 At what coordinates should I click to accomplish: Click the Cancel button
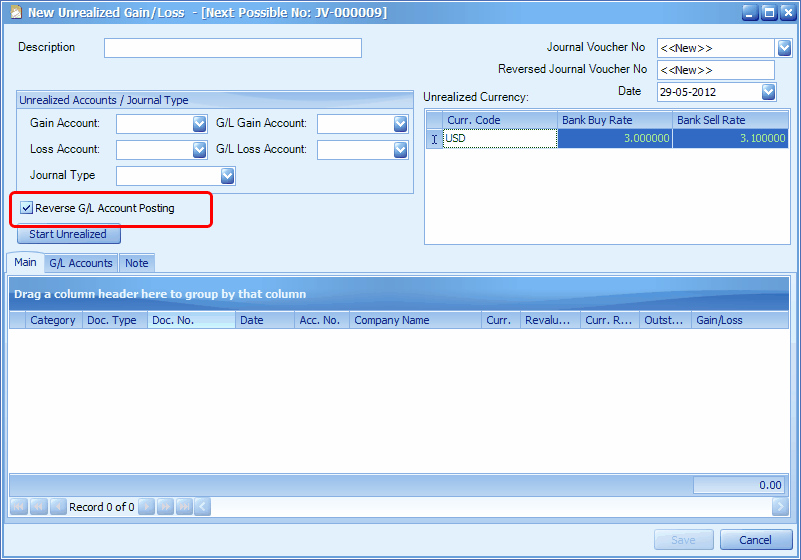755,540
